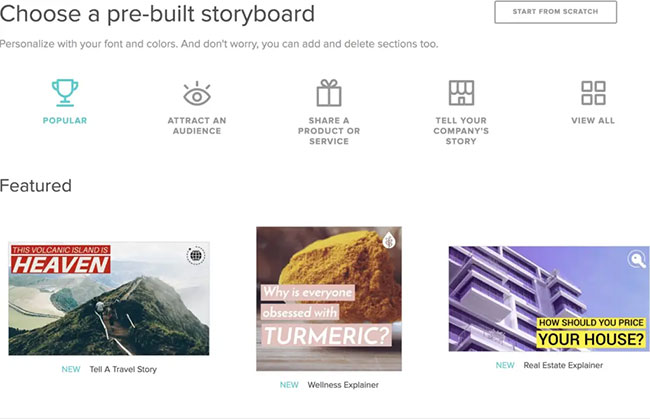Click the Popular trophy icon
The height and width of the screenshot is (420, 650).
65,93
